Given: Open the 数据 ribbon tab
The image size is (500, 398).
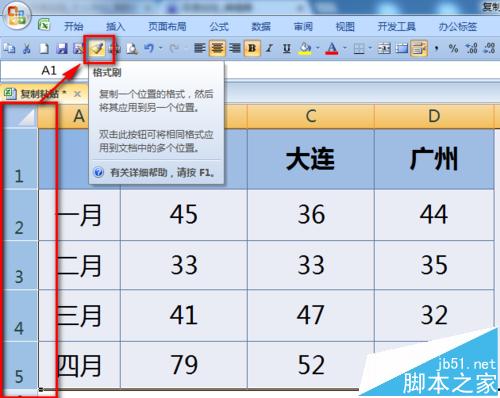Looking at the screenshot, I should pos(261,26).
